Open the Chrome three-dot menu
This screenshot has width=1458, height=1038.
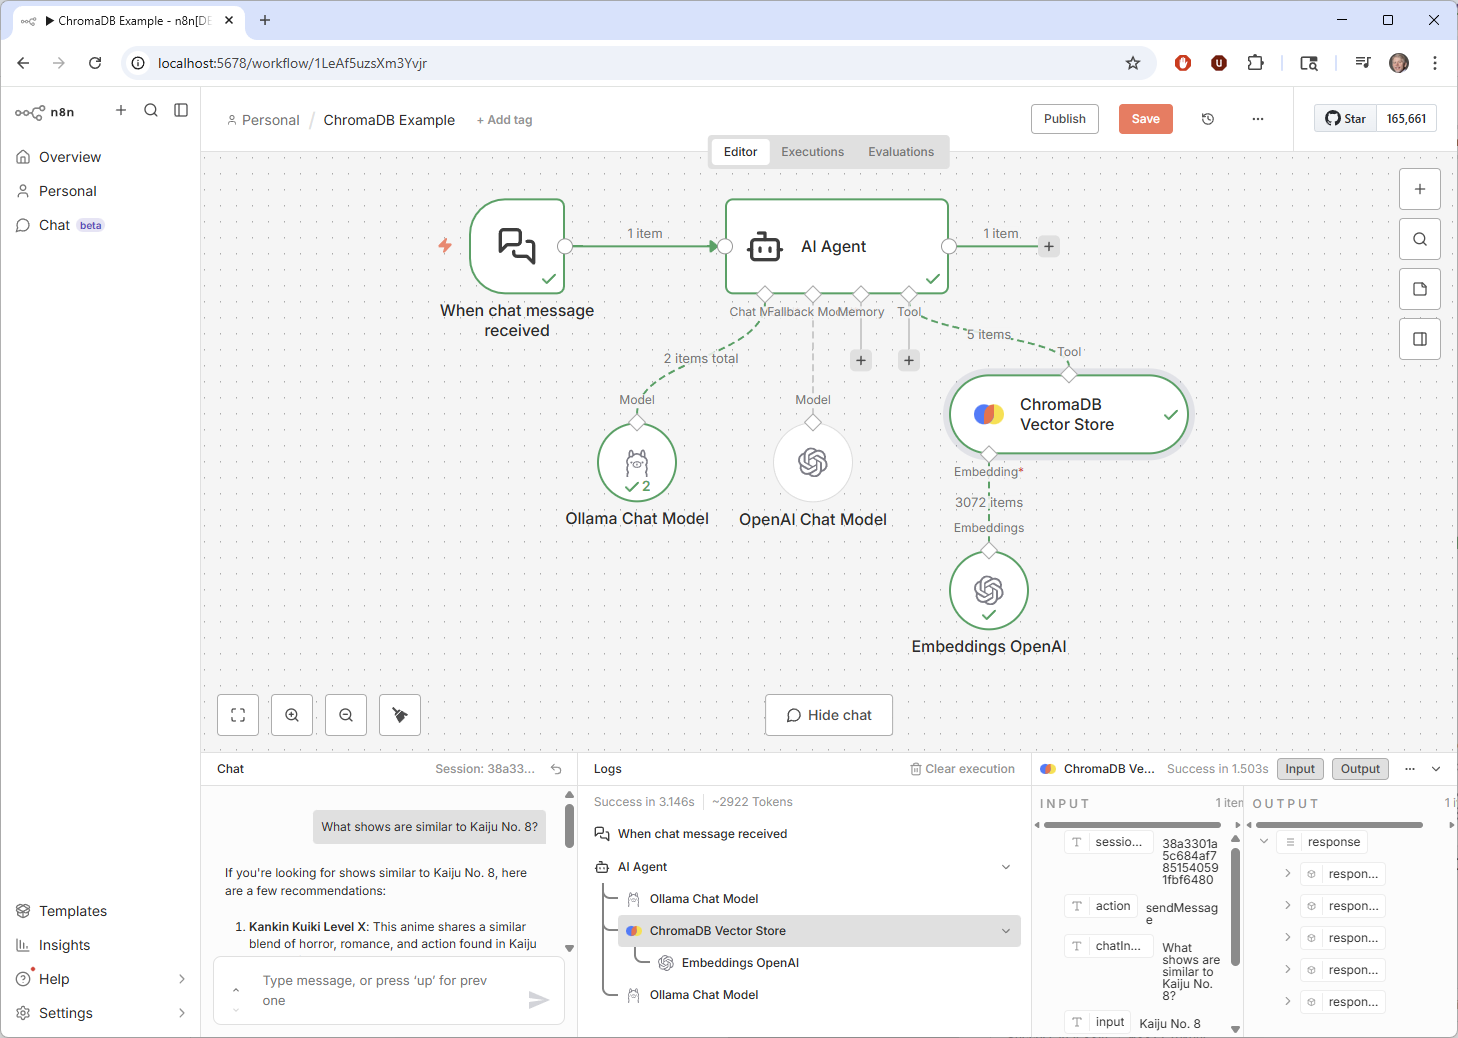[1435, 63]
